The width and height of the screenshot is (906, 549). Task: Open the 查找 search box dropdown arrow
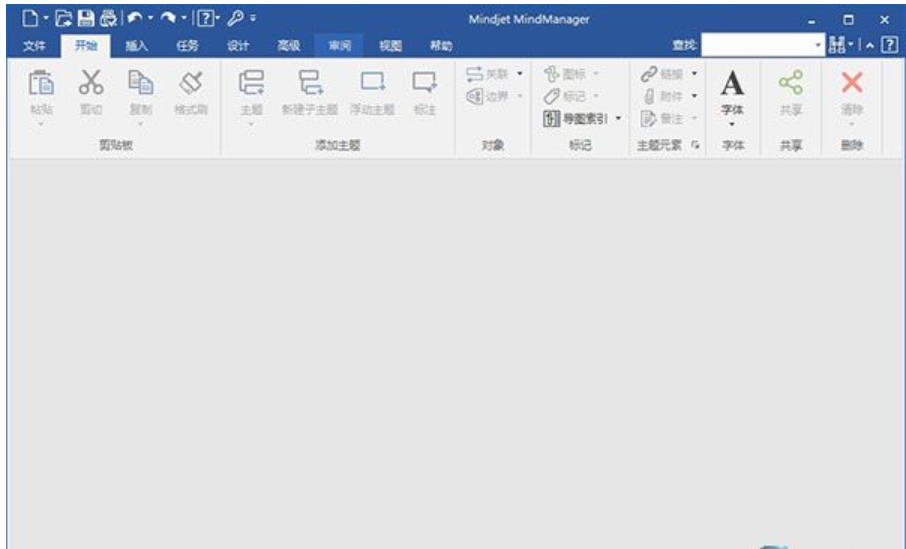pos(818,45)
